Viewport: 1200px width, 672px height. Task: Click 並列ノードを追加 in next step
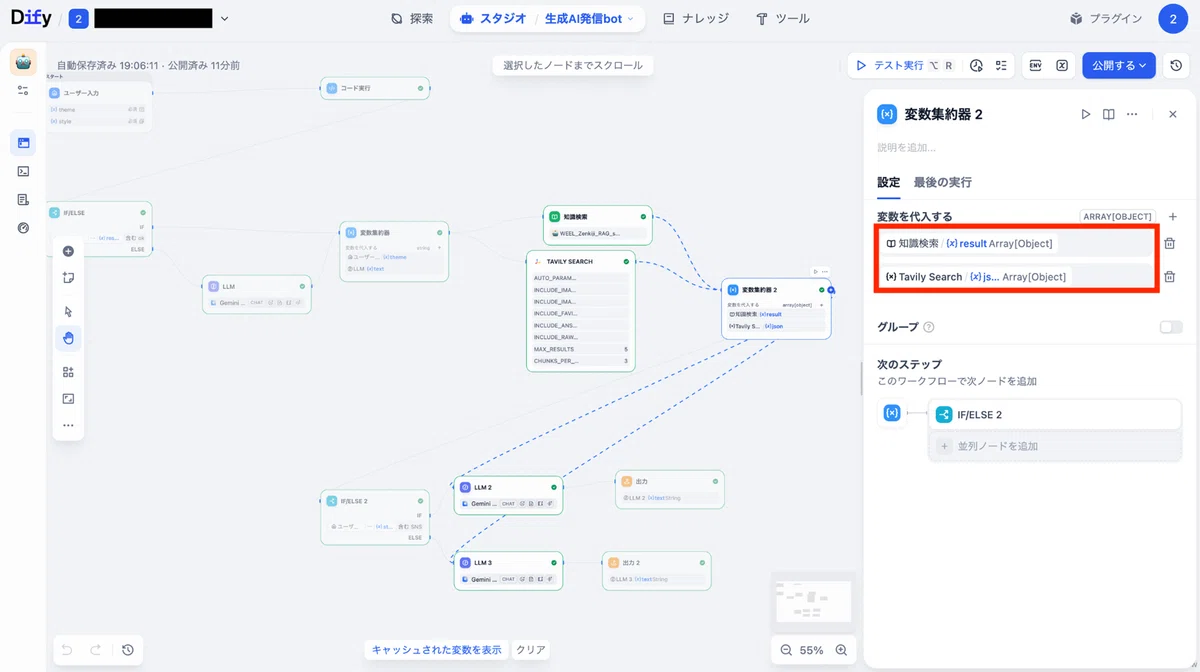pos(1055,446)
